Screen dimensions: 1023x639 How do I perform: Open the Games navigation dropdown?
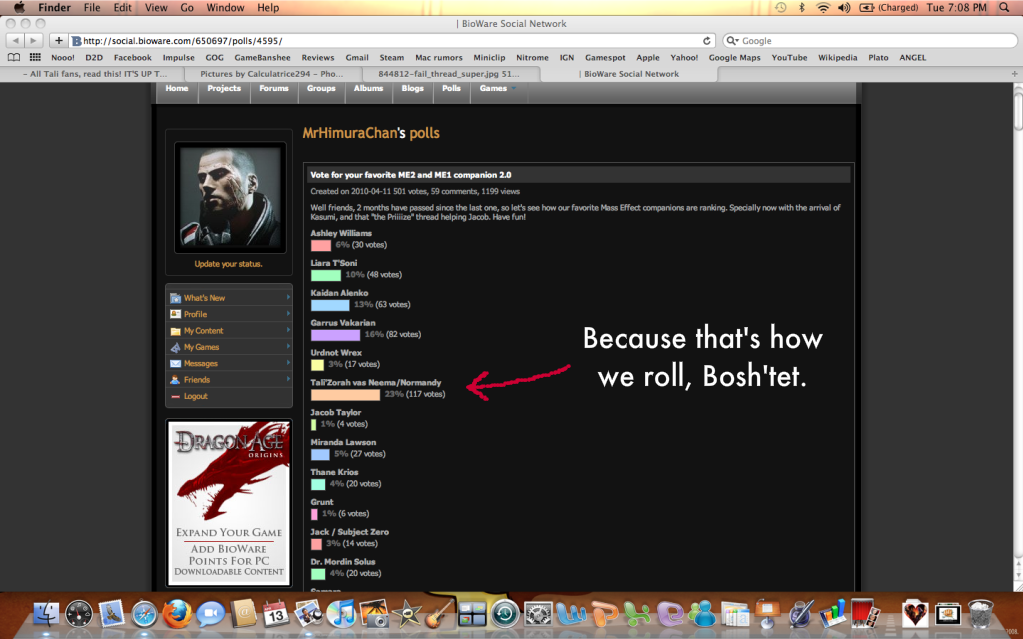[497, 88]
